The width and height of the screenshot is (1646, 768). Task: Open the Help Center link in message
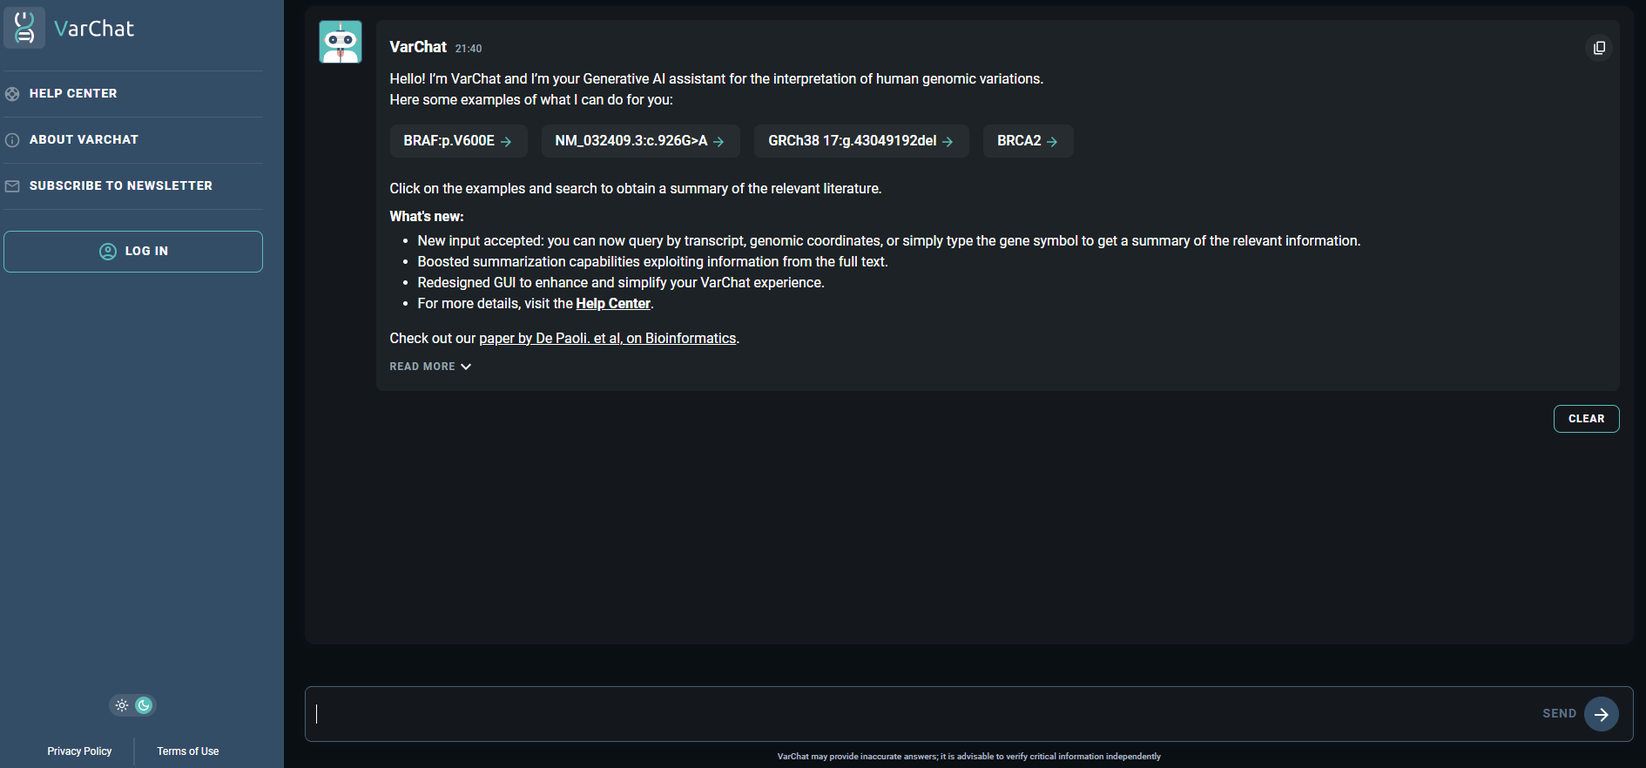coord(613,304)
